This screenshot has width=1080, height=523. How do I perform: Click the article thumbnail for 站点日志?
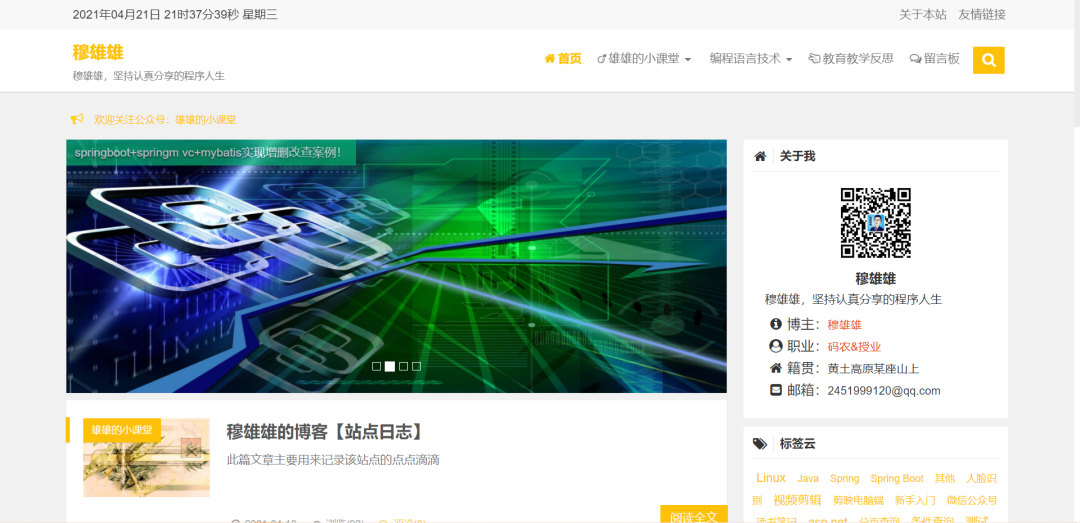coord(147,458)
